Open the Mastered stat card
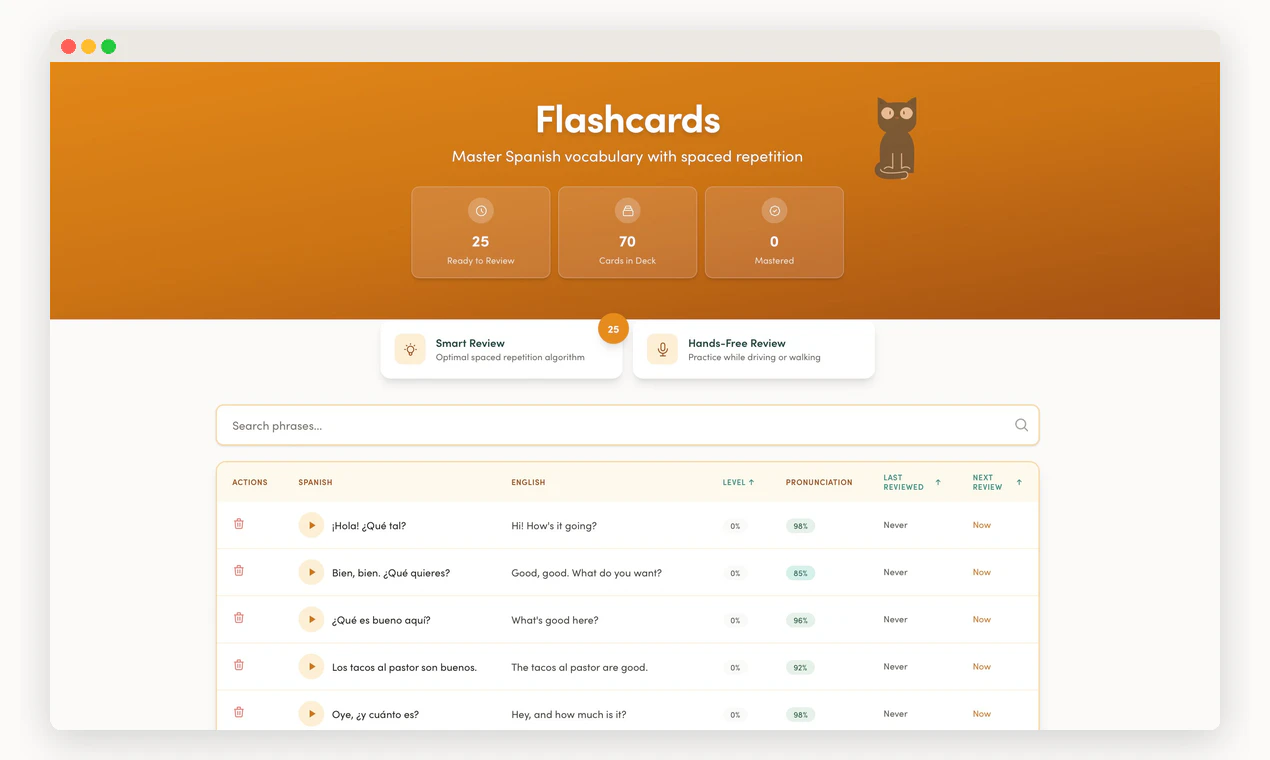This screenshot has height=760, width=1270. click(x=774, y=232)
